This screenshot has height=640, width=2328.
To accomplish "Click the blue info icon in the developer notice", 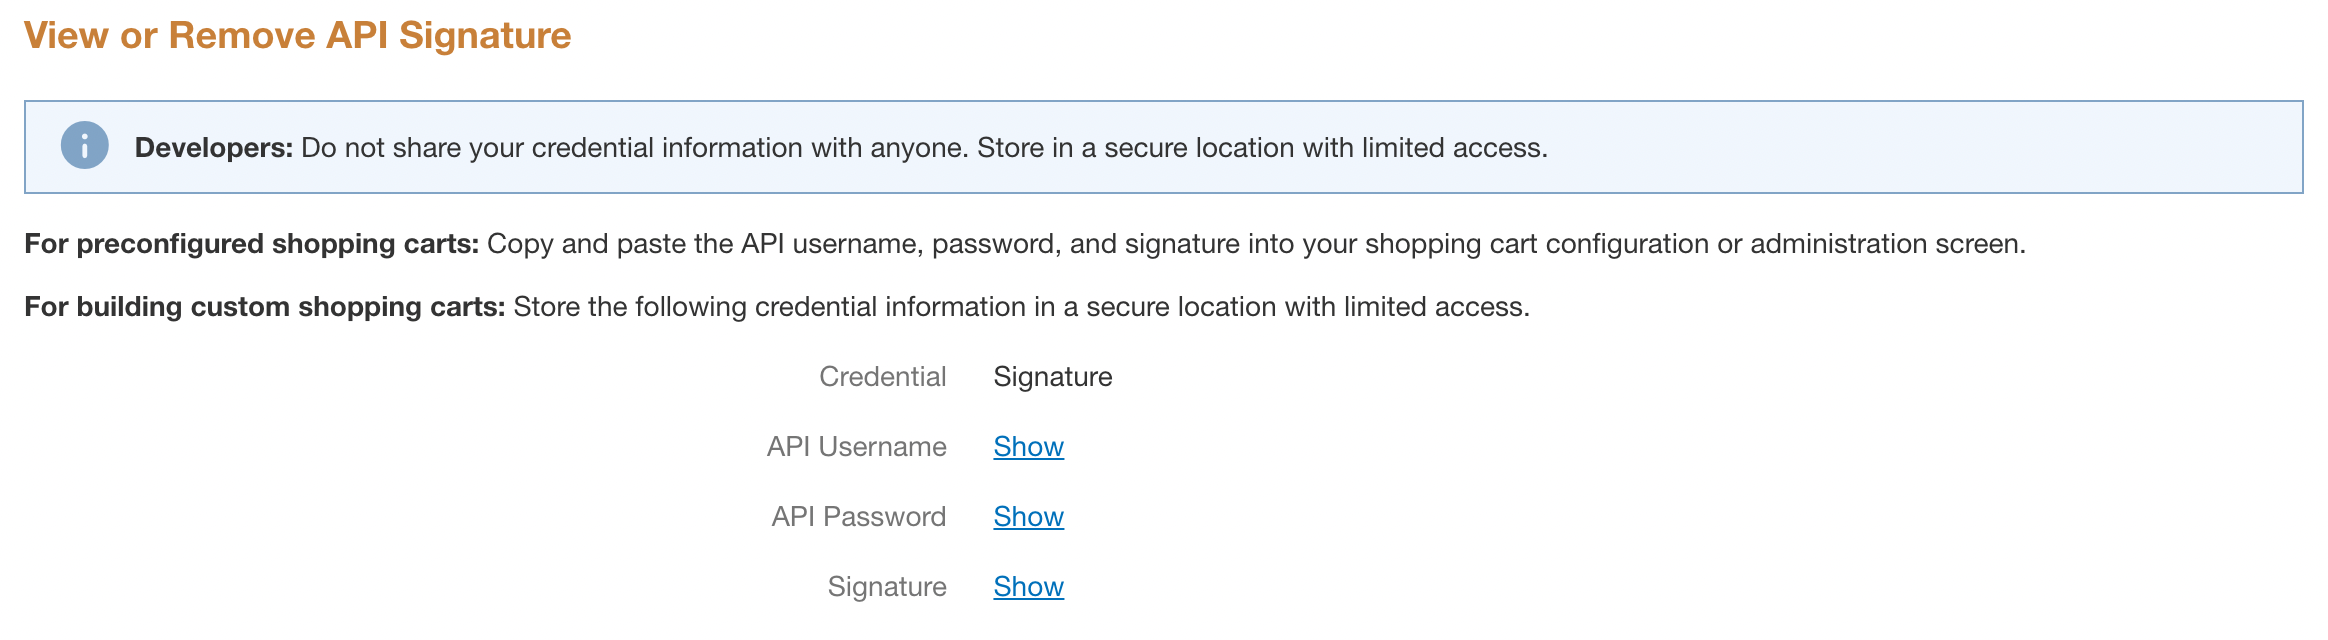I will pyautogui.click(x=85, y=146).
